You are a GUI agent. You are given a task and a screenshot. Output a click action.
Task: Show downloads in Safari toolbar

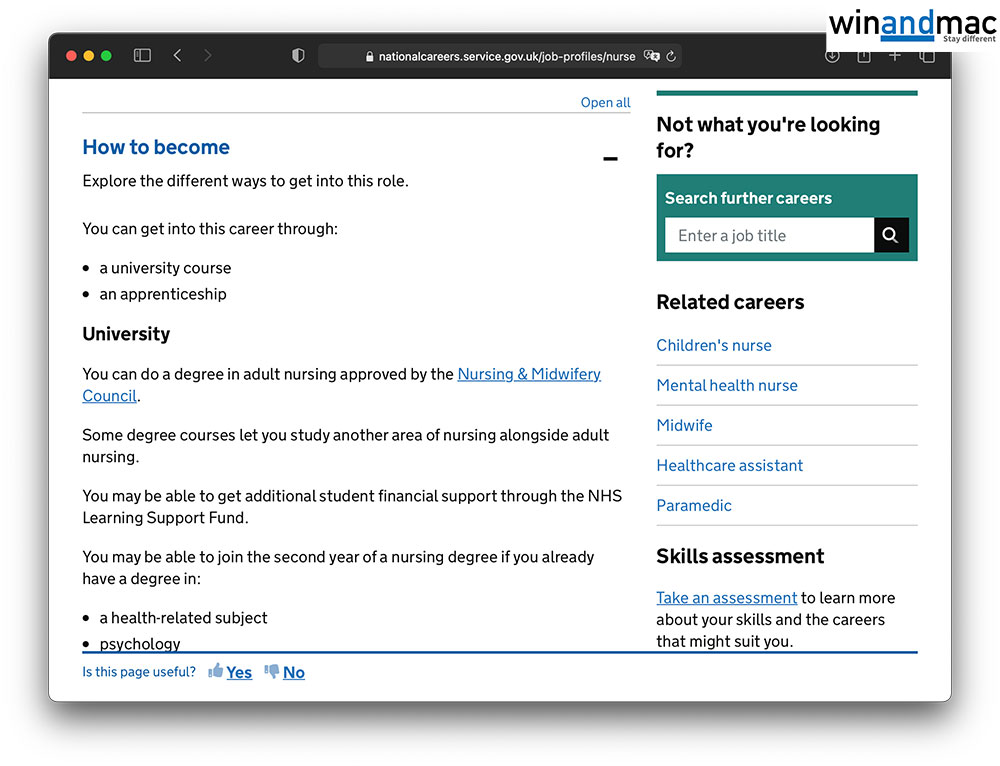click(x=832, y=57)
